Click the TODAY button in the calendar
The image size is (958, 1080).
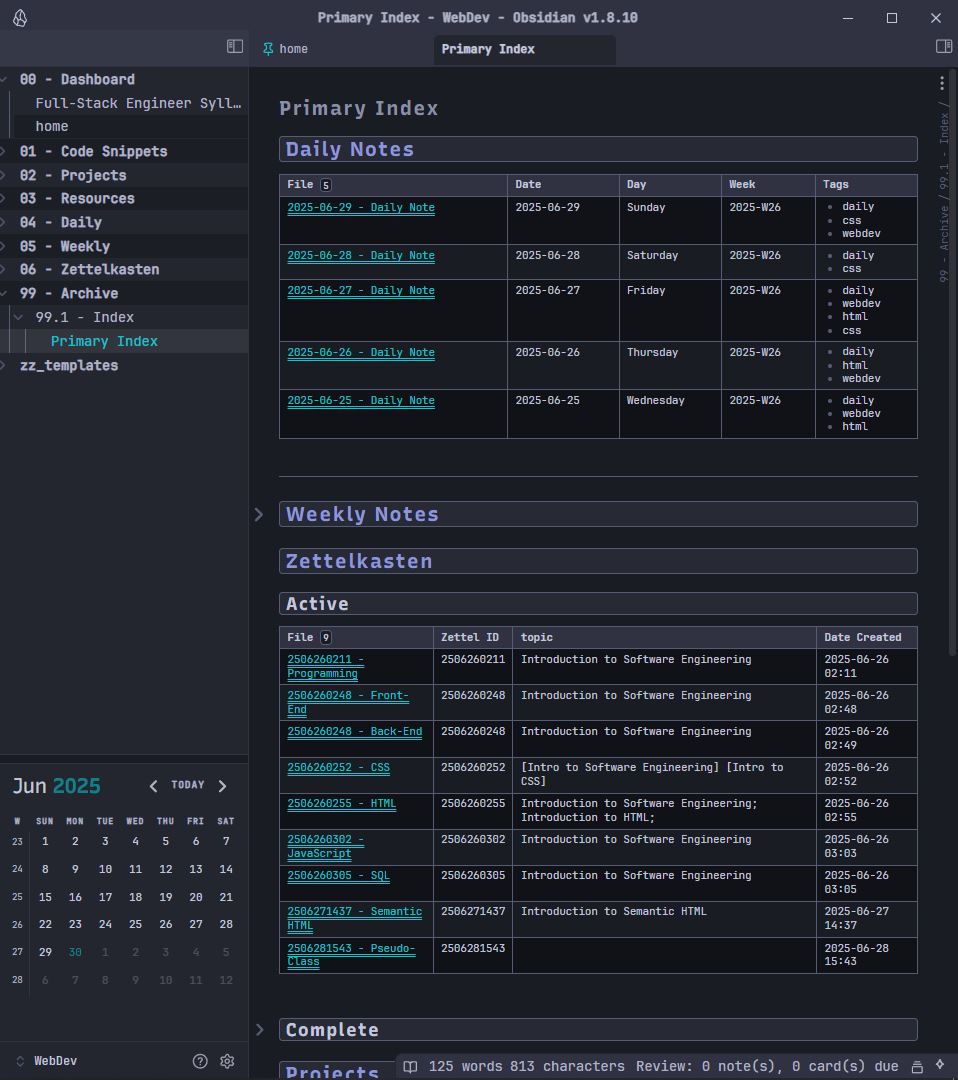(x=187, y=785)
